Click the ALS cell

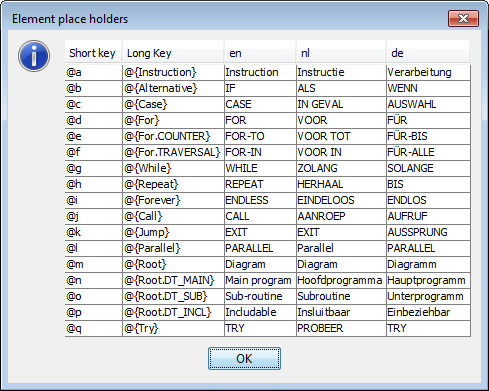point(341,88)
